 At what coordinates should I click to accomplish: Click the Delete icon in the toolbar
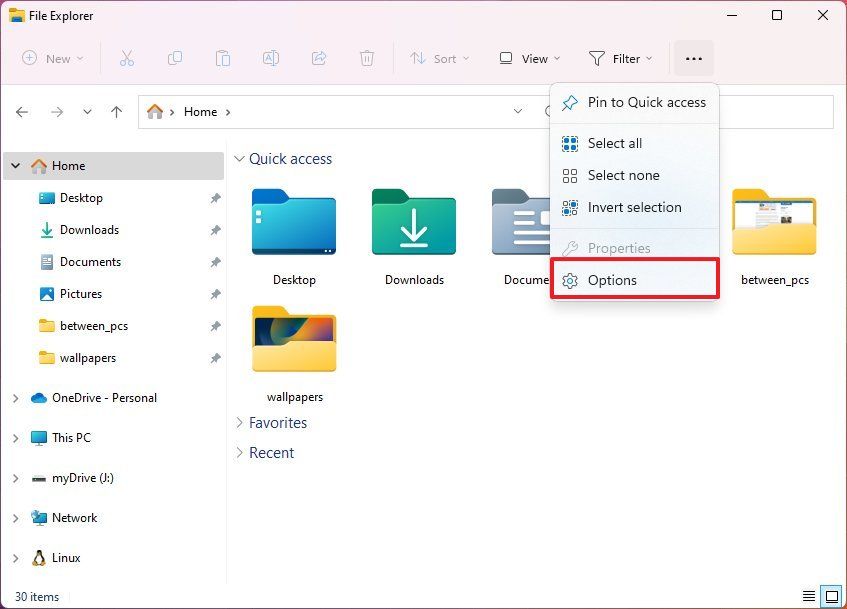tap(367, 58)
